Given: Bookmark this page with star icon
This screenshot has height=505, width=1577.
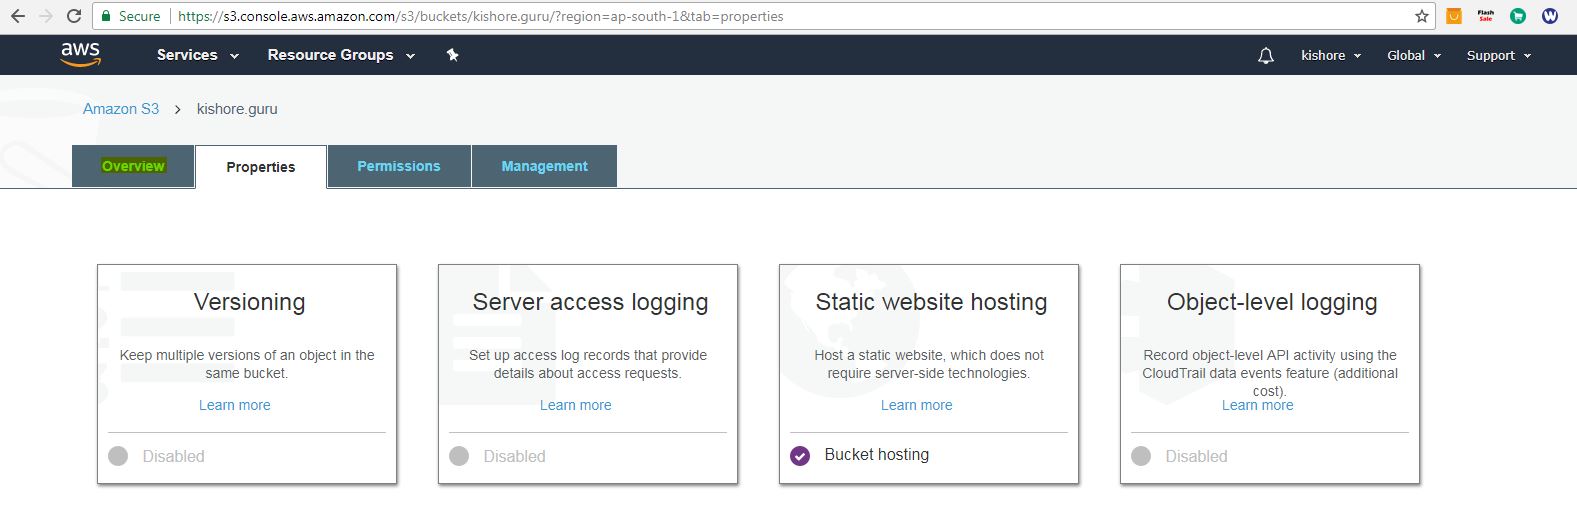Looking at the screenshot, I should [1421, 16].
